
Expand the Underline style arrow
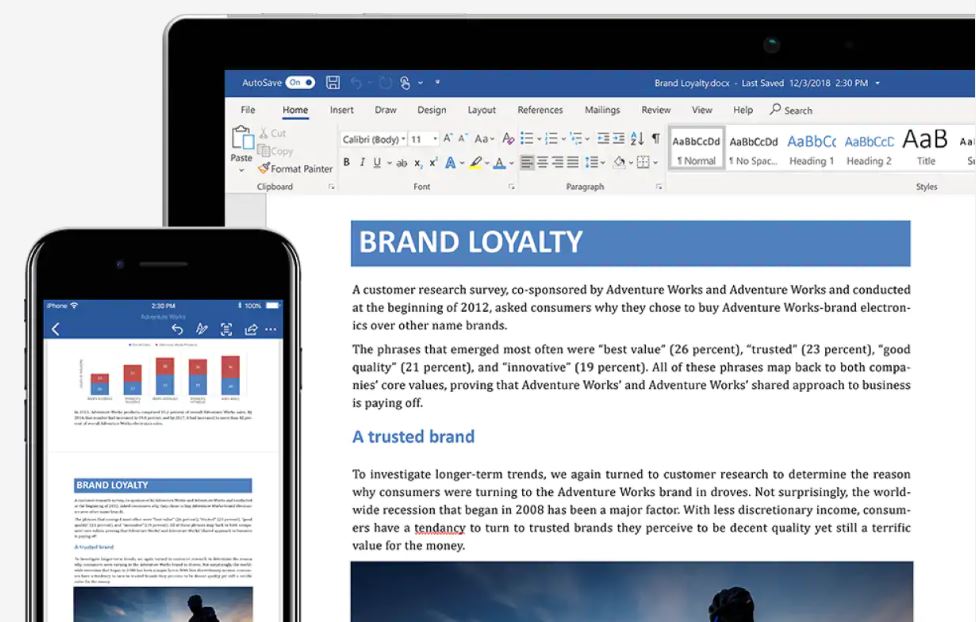(x=389, y=163)
